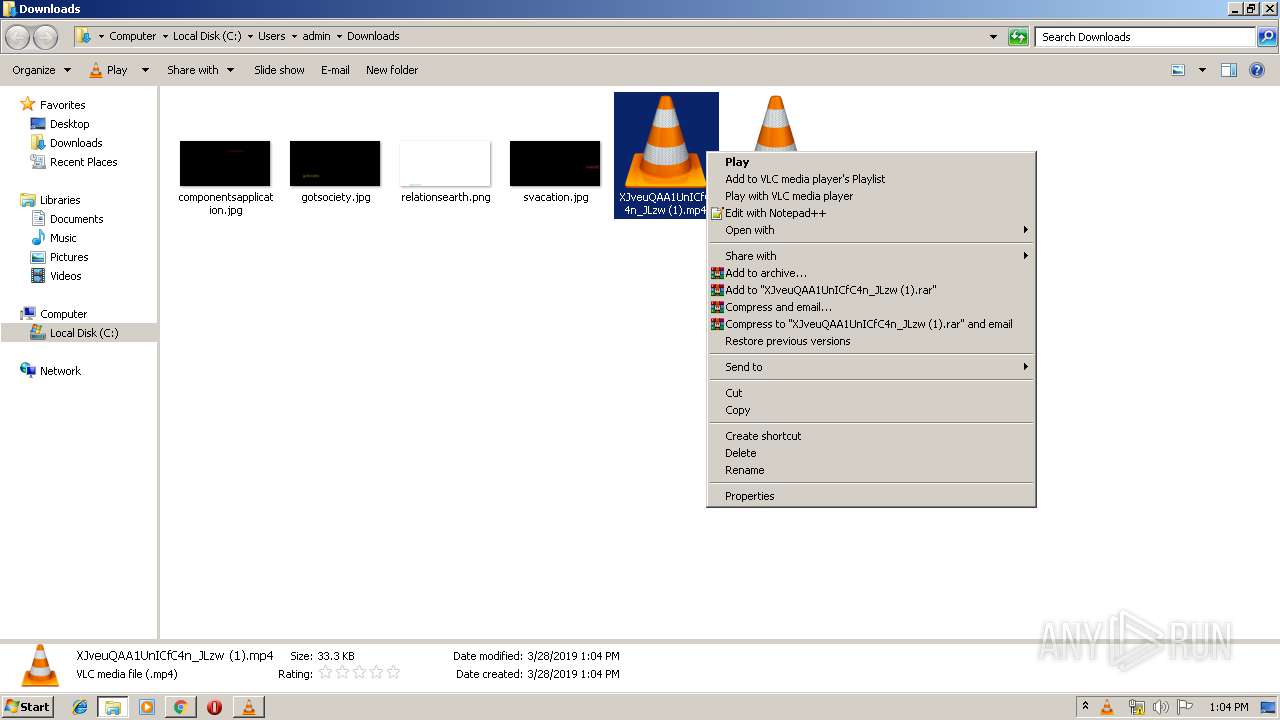Click Play in the context menu
Image resolution: width=1280 pixels, height=720 pixels.
pyautogui.click(x=737, y=162)
